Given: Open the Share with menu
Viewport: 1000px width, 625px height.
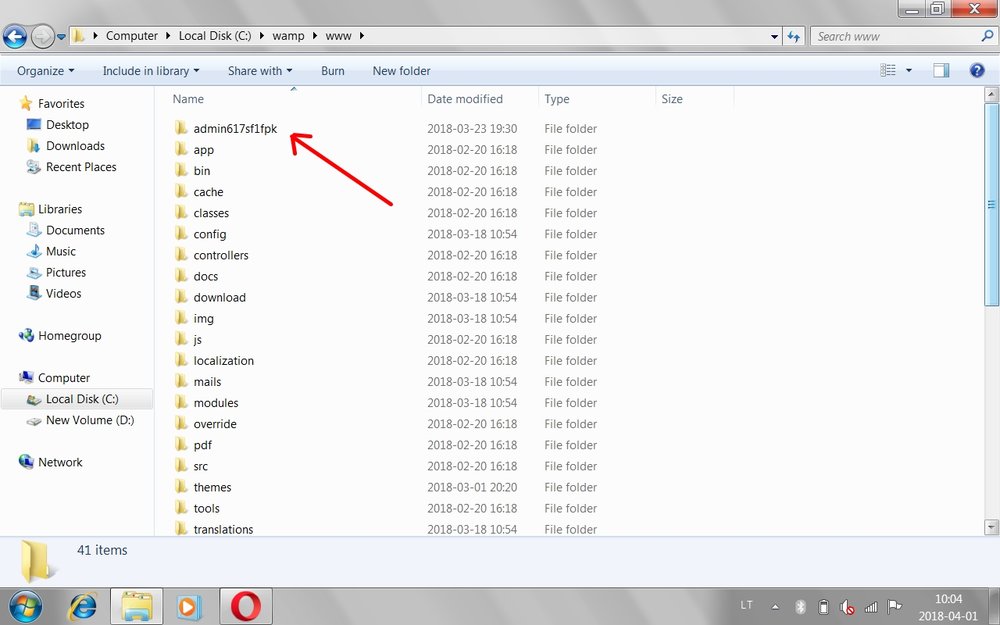Looking at the screenshot, I should coord(259,70).
